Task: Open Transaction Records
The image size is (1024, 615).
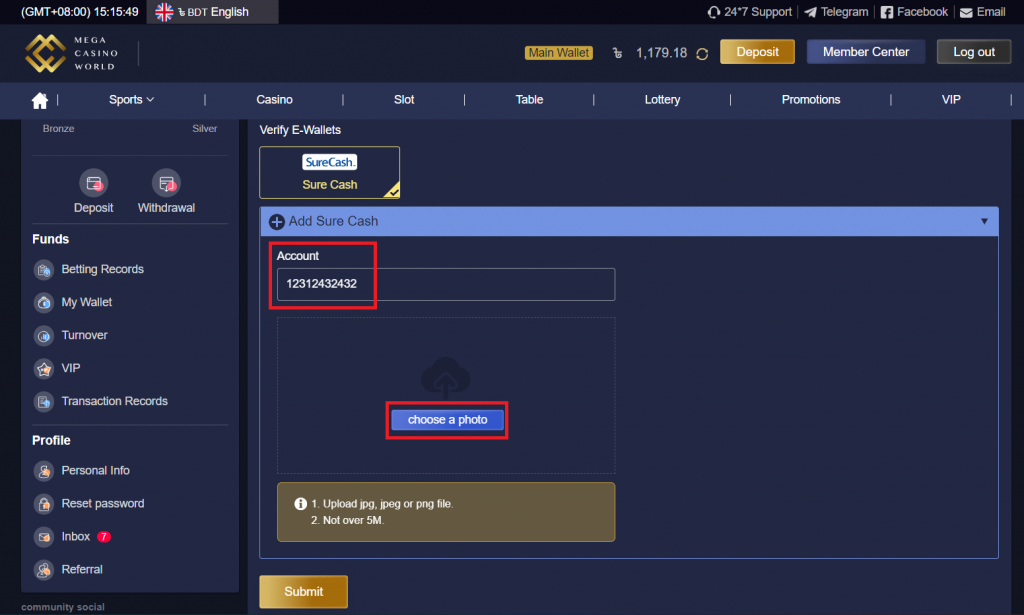Action: (x=114, y=401)
